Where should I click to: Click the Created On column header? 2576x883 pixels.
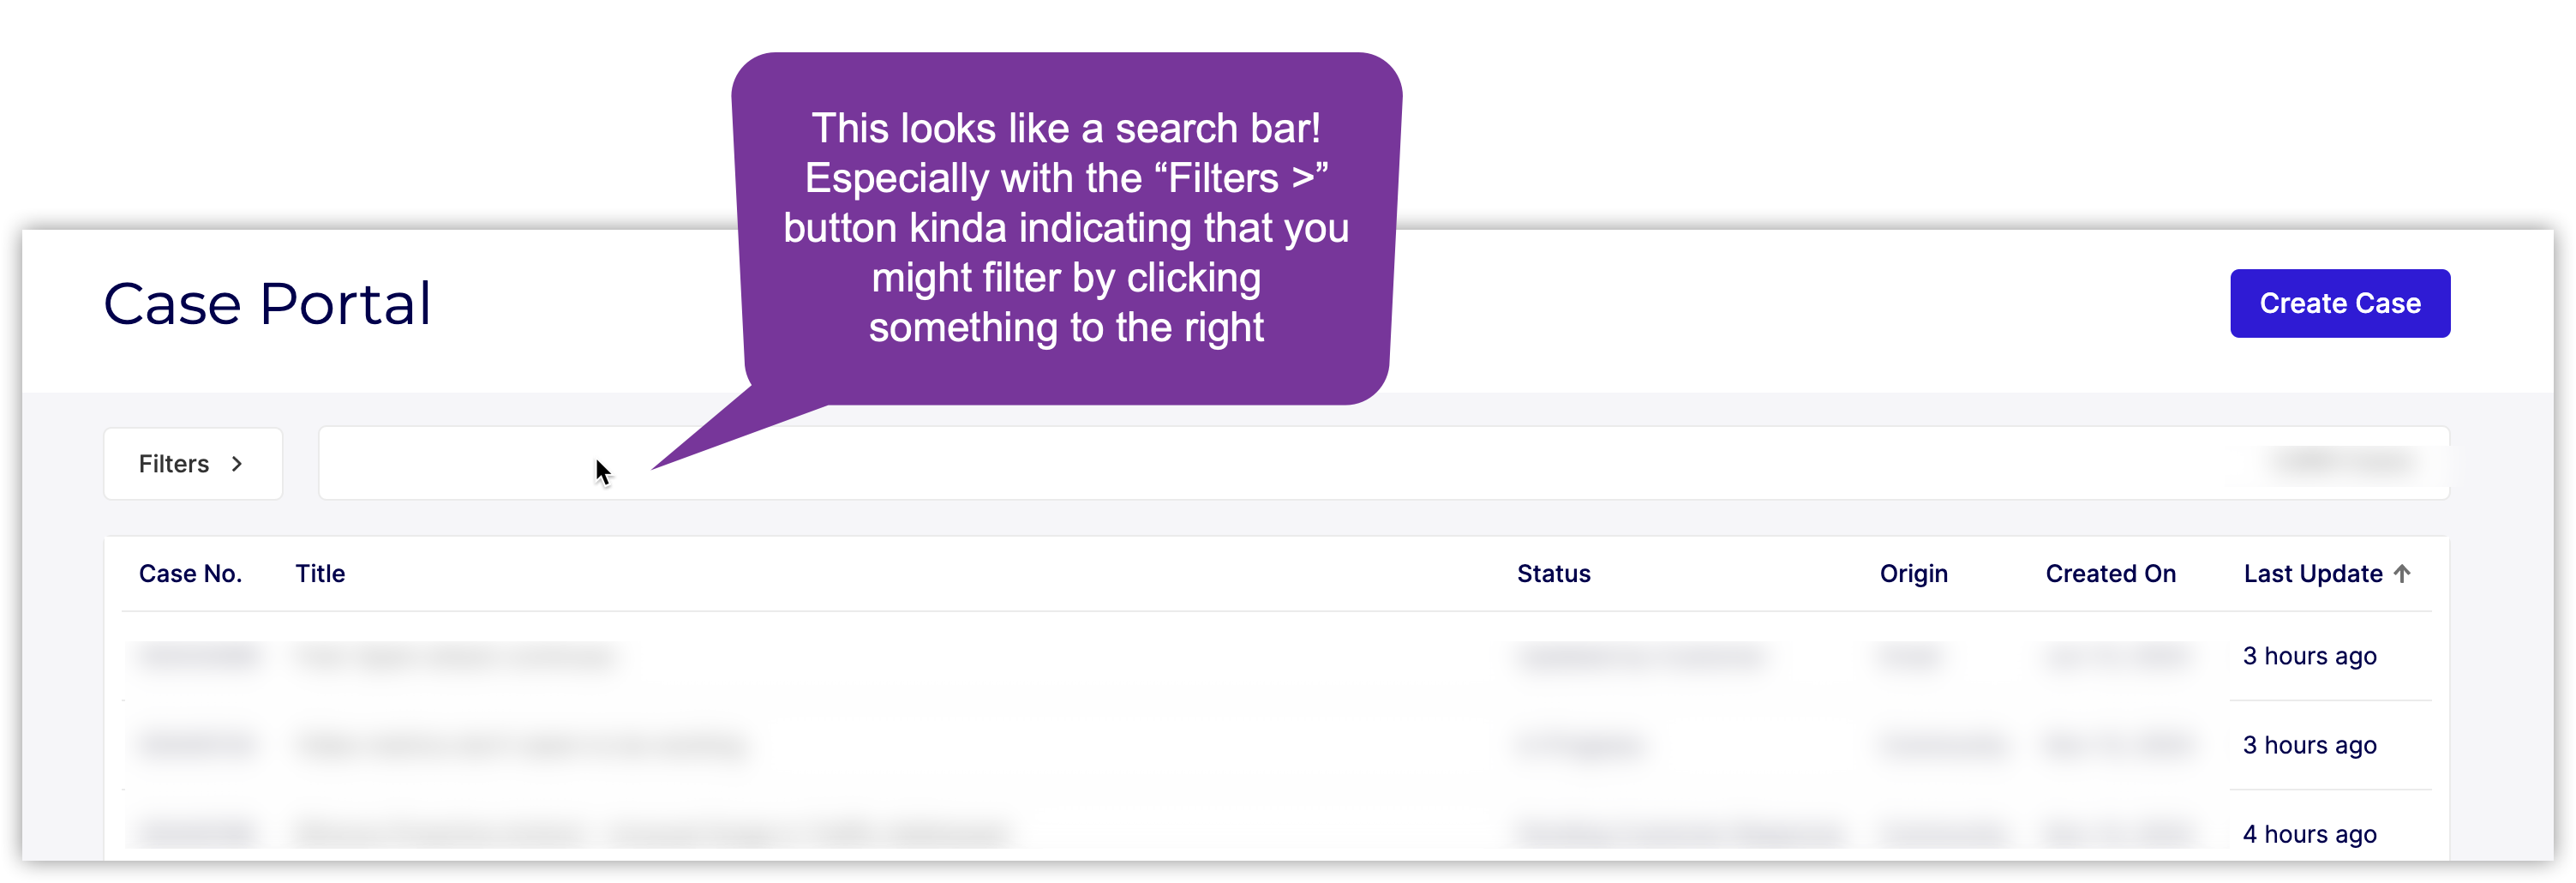click(2110, 574)
